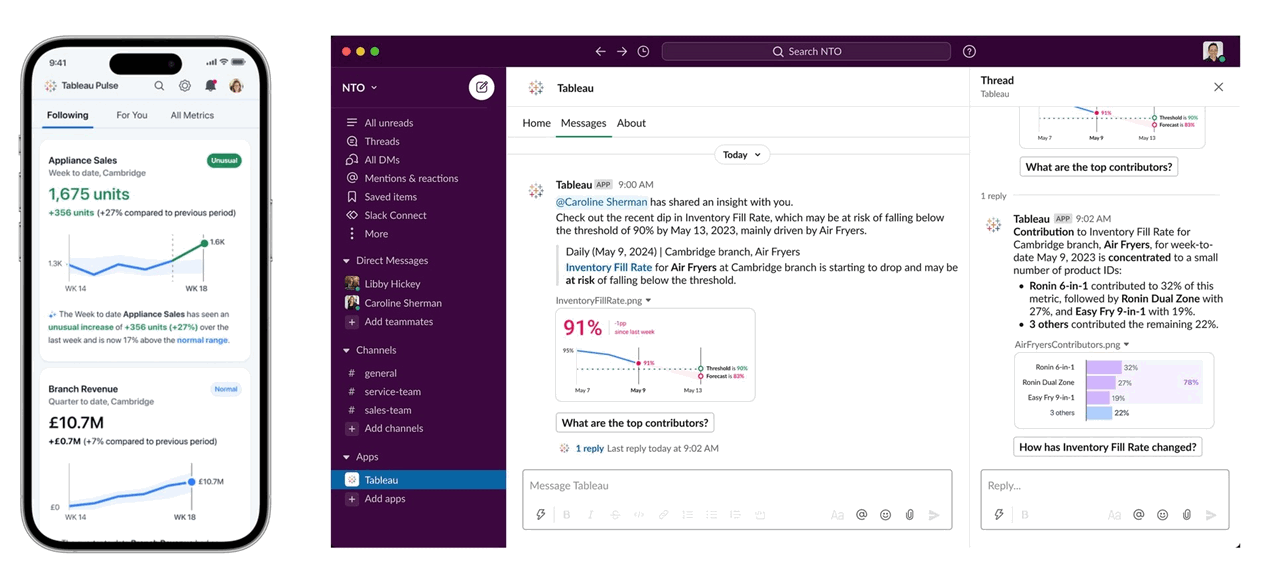Select the For You tab on phone
This screenshot has width=1280, height=586.
(x=132, y=115)
